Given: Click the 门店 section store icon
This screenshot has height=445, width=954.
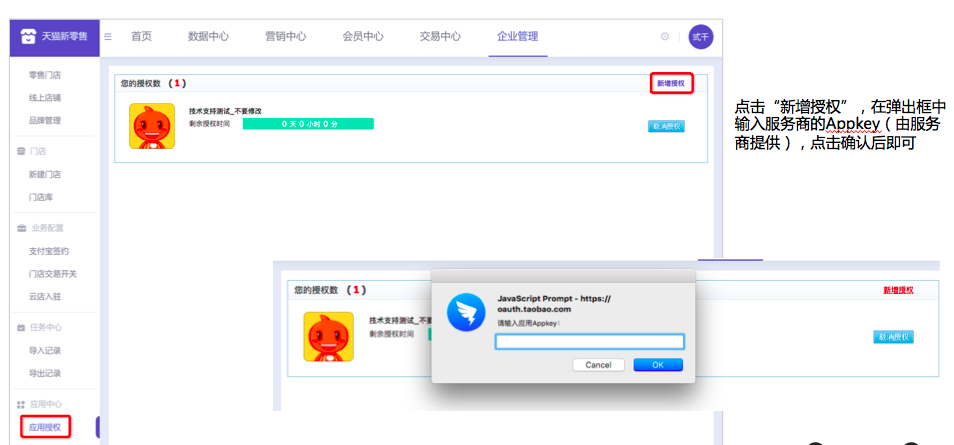Looking at the screenshot, I should click(x=21, y=151).
